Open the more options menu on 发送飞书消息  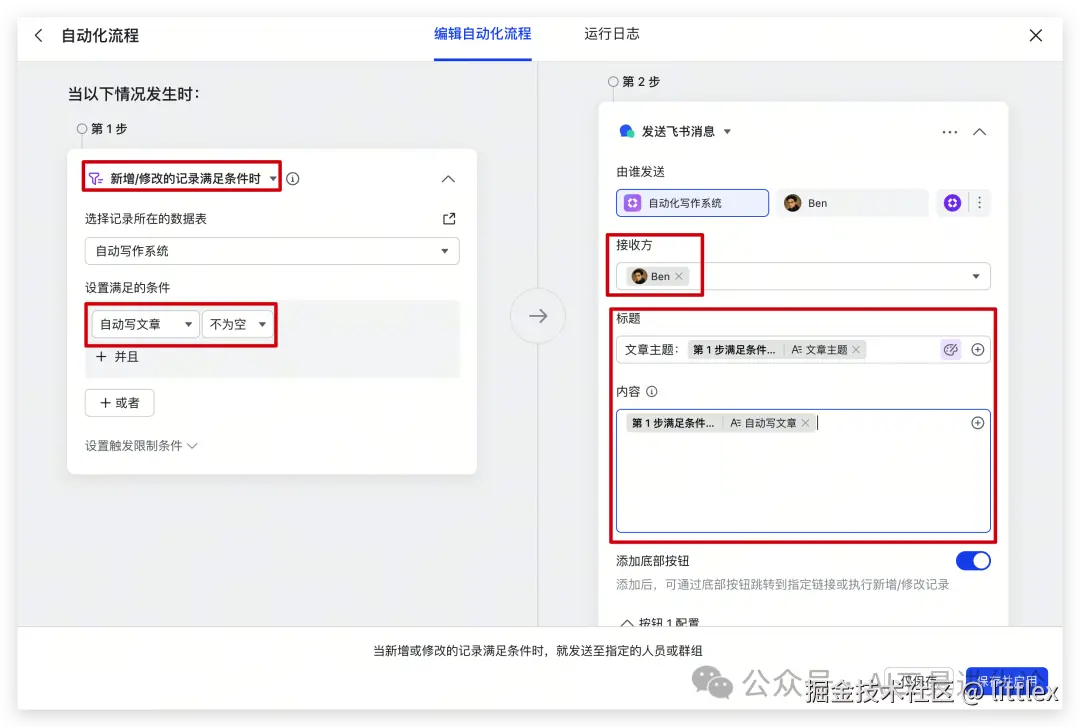tap(949, 131)
